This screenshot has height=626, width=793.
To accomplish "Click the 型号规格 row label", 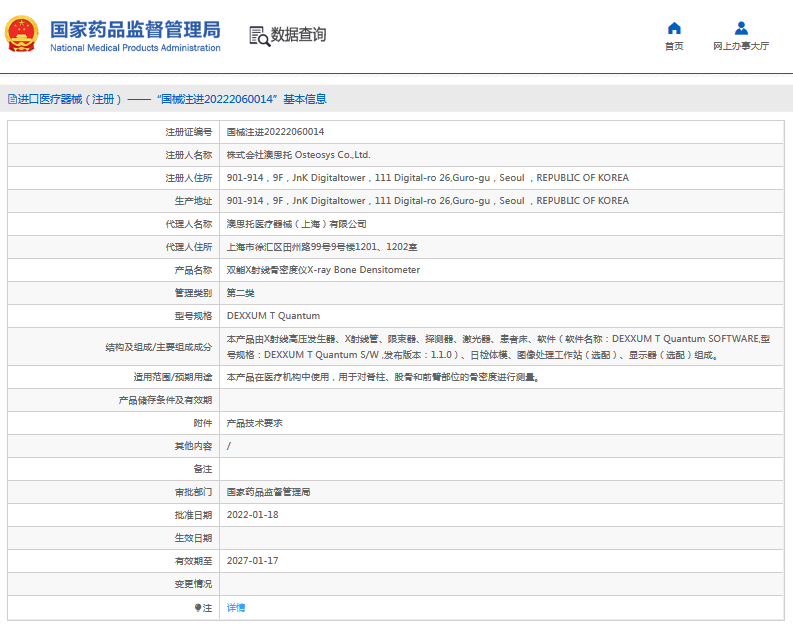I will click(x=193, y=316).
